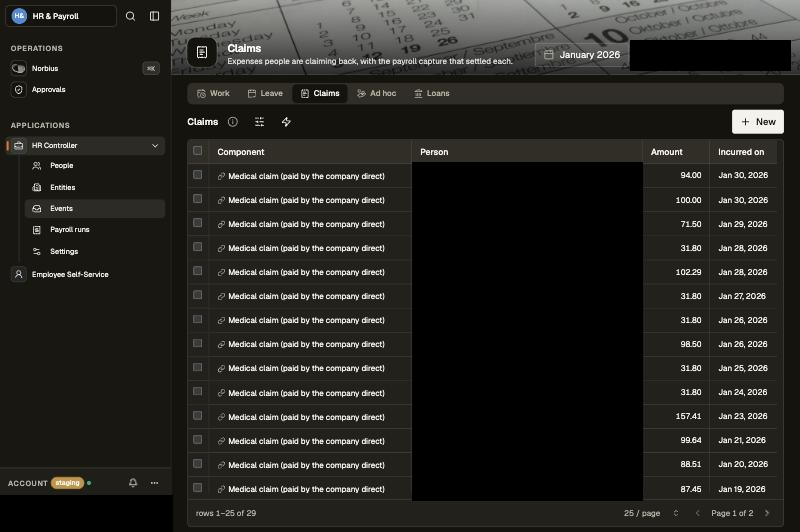This screenshot has width=800, height=532.
Task: Check the row with amount 100.00
Action: 197,199
